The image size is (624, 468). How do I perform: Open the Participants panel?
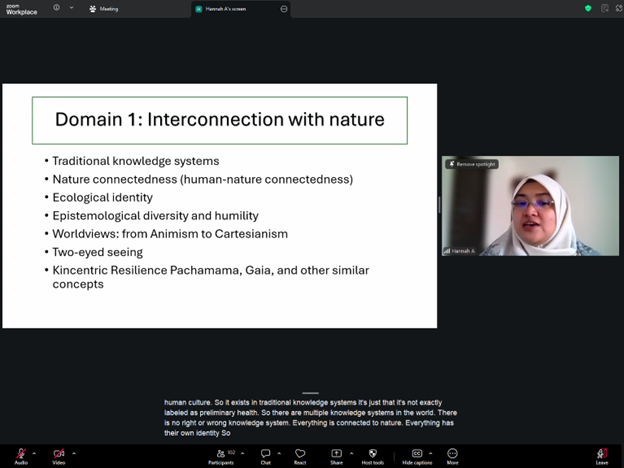point(220,454)
